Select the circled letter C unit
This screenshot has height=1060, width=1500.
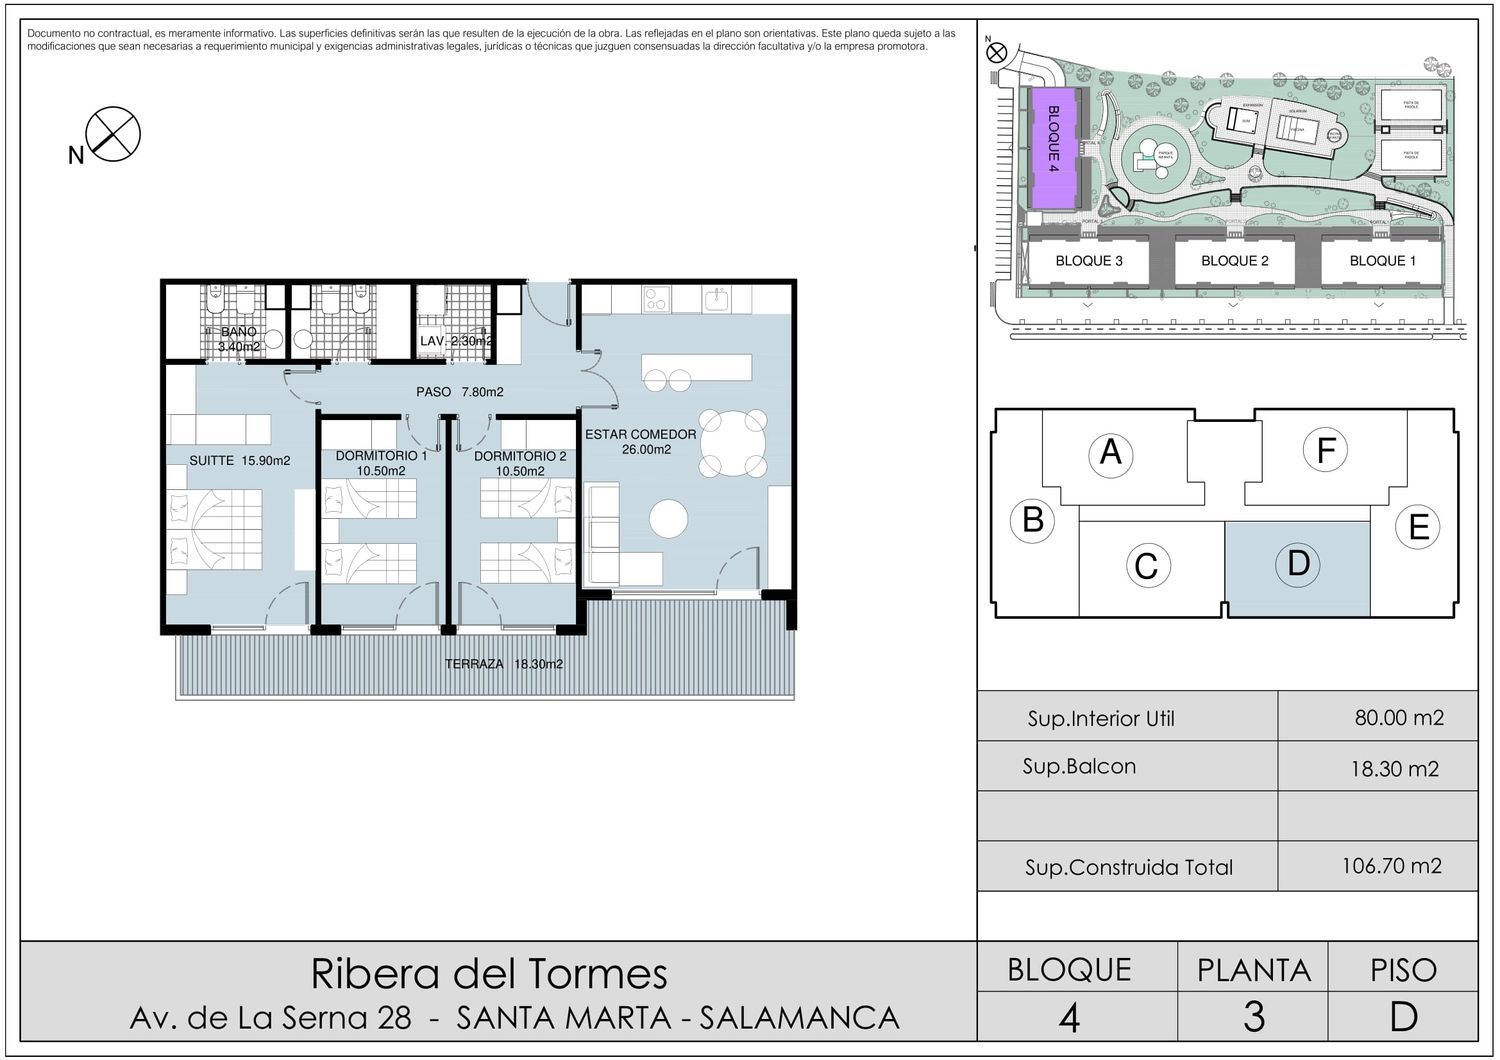(1146, 566)
